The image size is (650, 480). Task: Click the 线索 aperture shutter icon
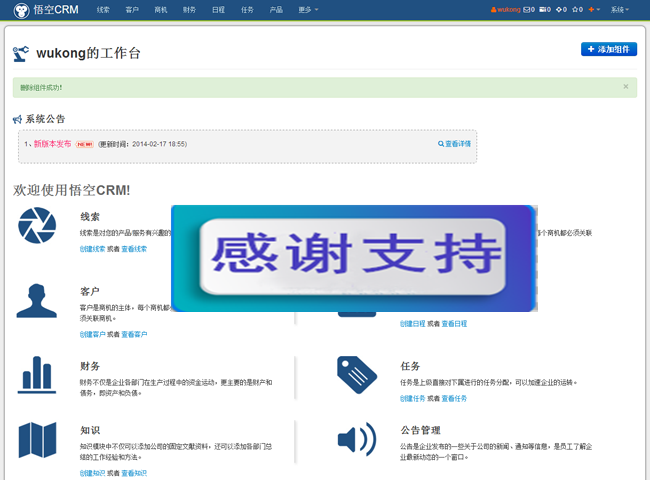coord(37,225)
